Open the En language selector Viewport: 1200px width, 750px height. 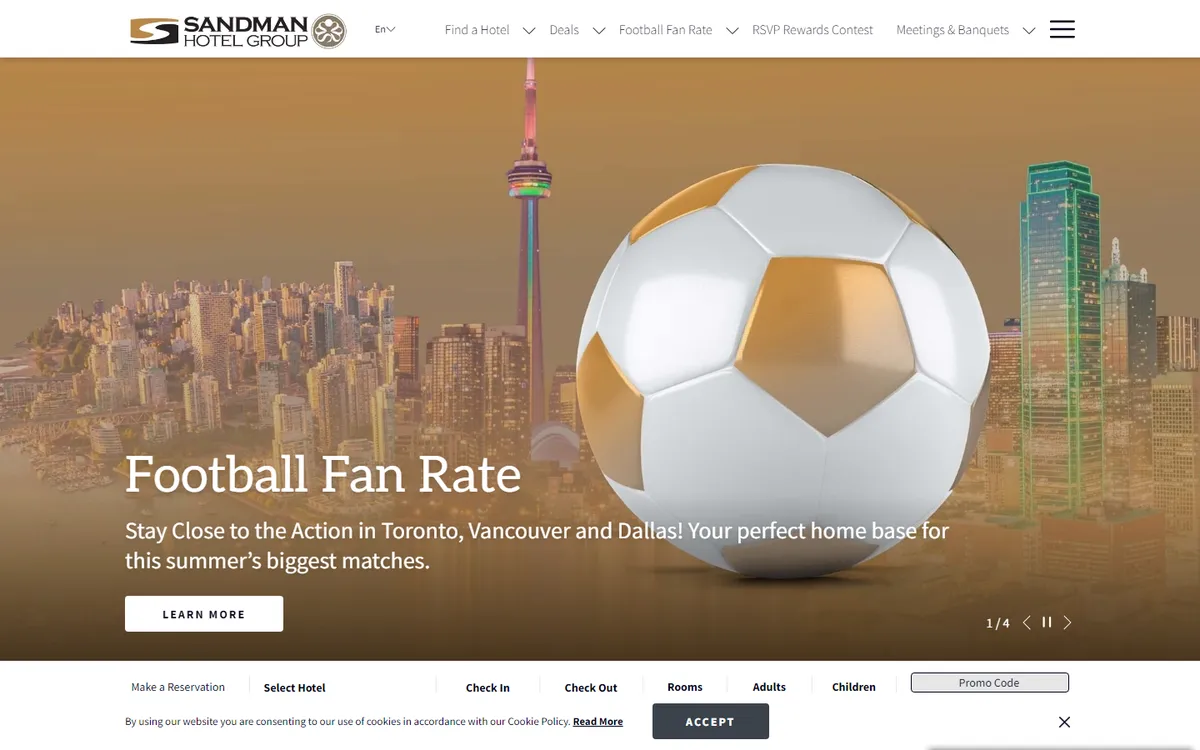click(x=385, y=30)
